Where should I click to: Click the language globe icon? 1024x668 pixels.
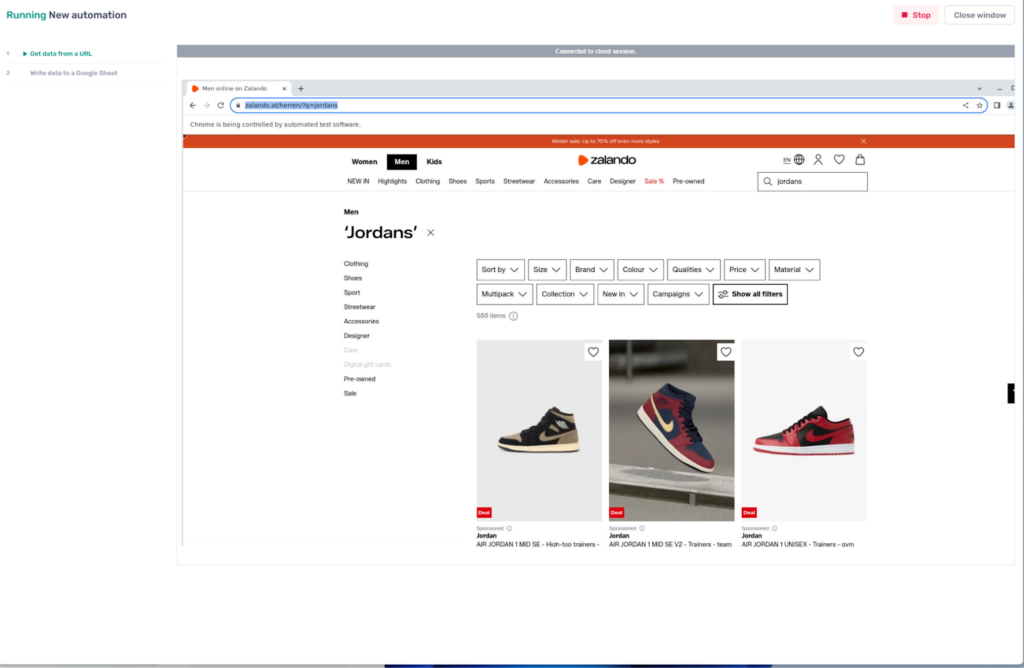click(799, 160)
